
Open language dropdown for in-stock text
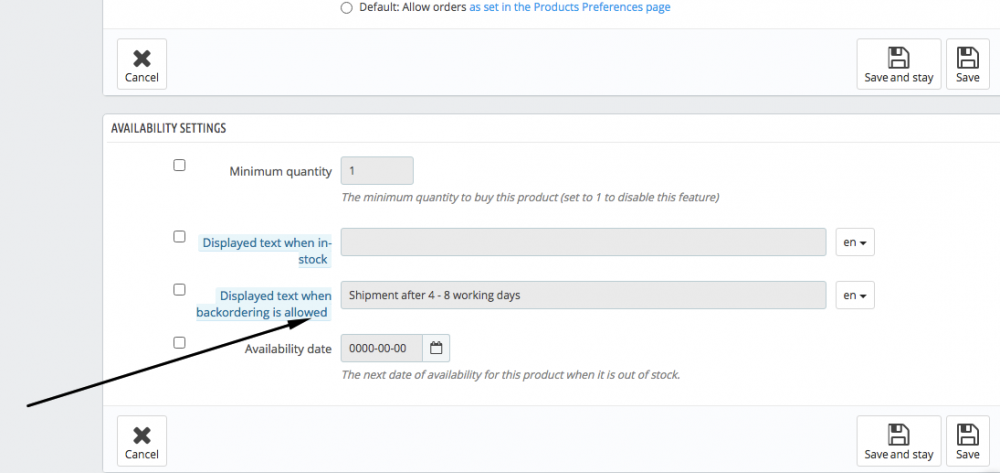(855, 242)
